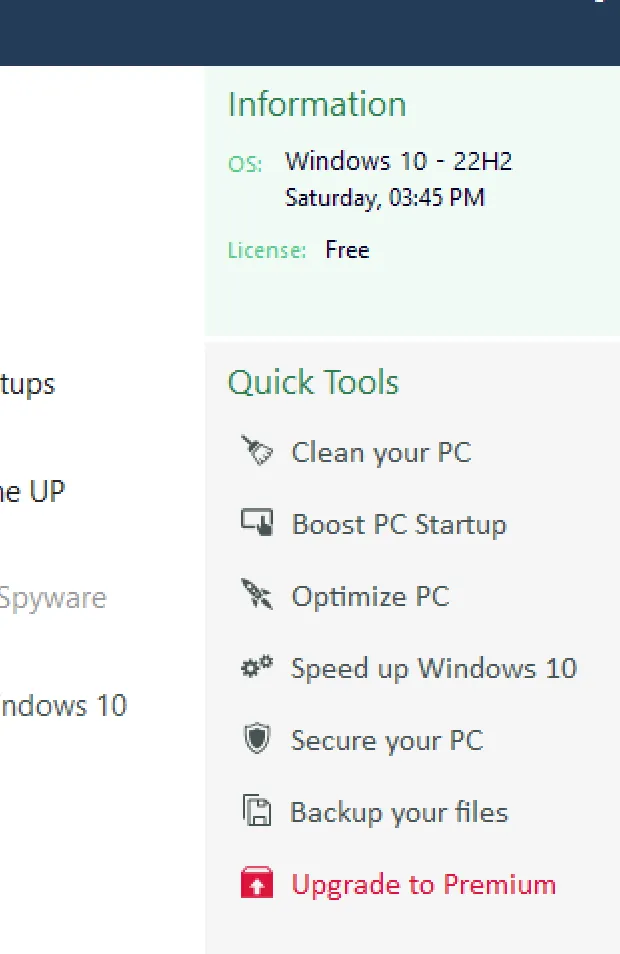Click the Free license value
620x954 pixels.
pos(347,250)
